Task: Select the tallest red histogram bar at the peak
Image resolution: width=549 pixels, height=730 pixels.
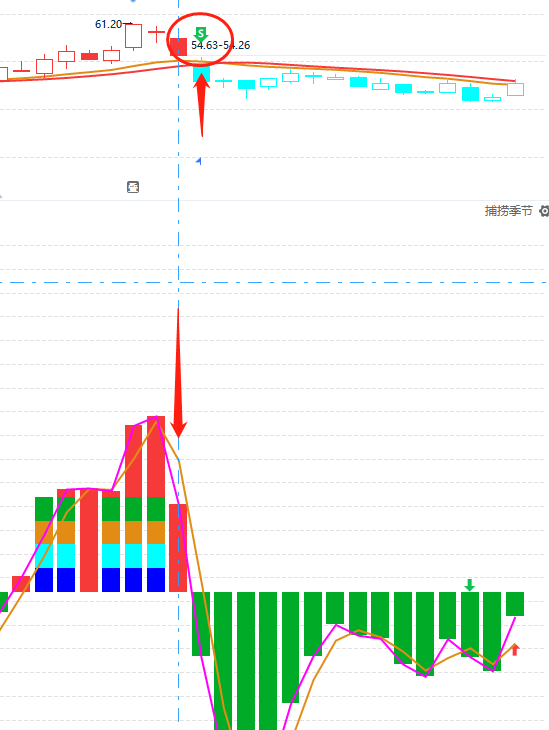Action: [x=156, y=457]
